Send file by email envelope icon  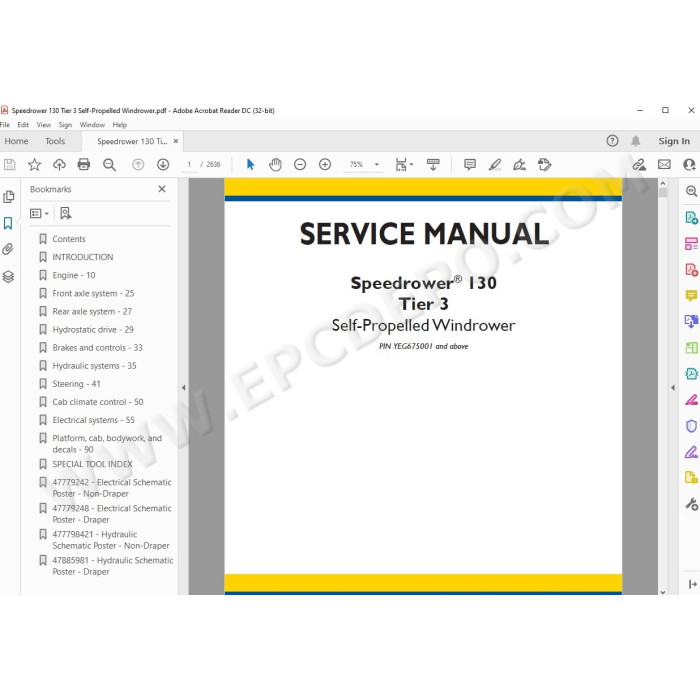664,165
